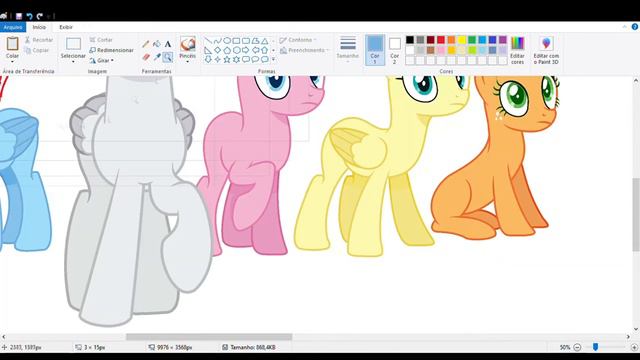Open the Arquivo file menu
This screenshot has width=640, height=360.
[13, 27]
